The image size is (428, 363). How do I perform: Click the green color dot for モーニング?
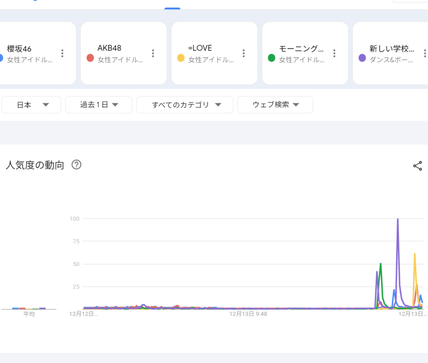point(271,58)
